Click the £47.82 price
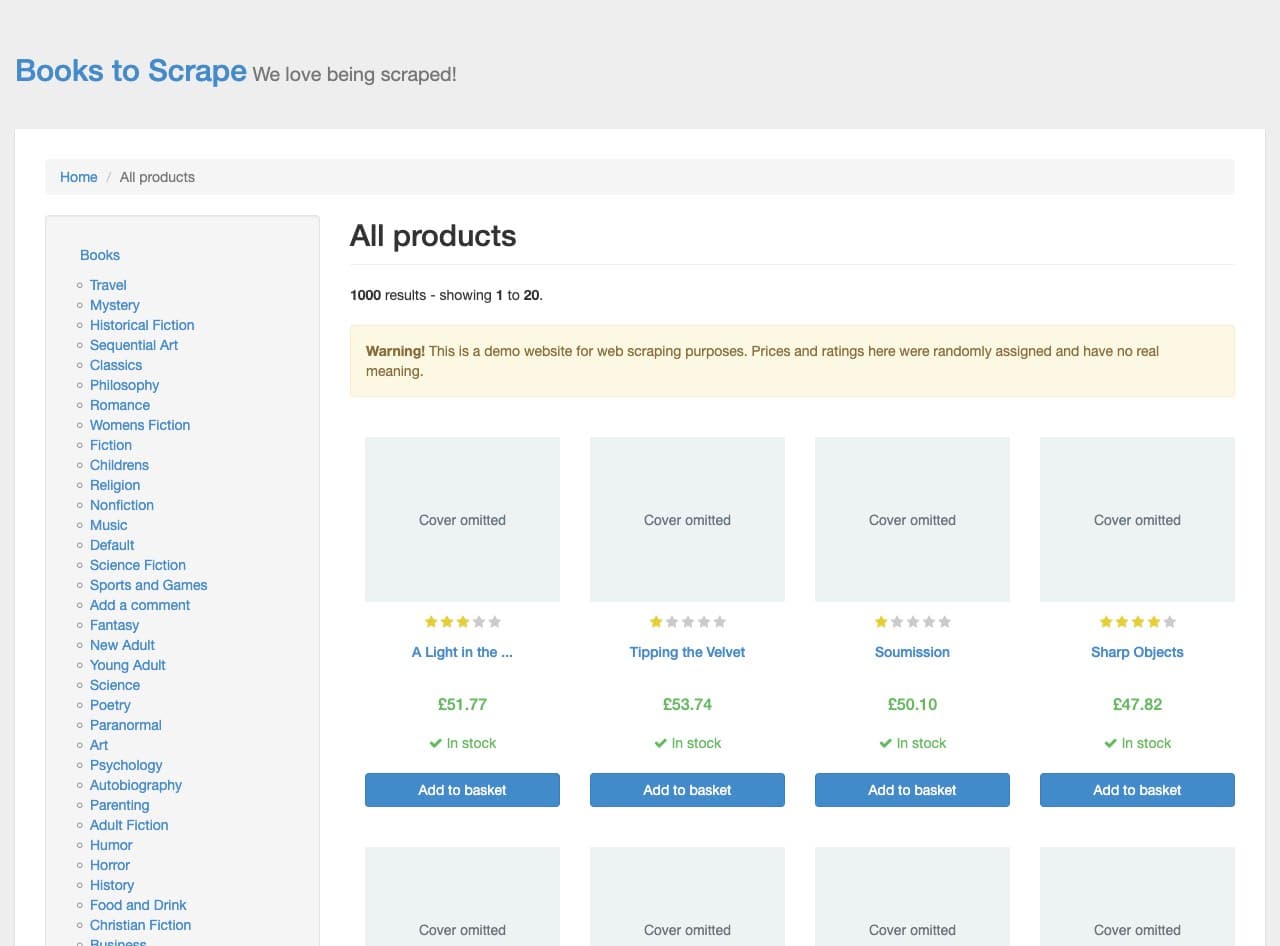 (x=1137, y=704)
